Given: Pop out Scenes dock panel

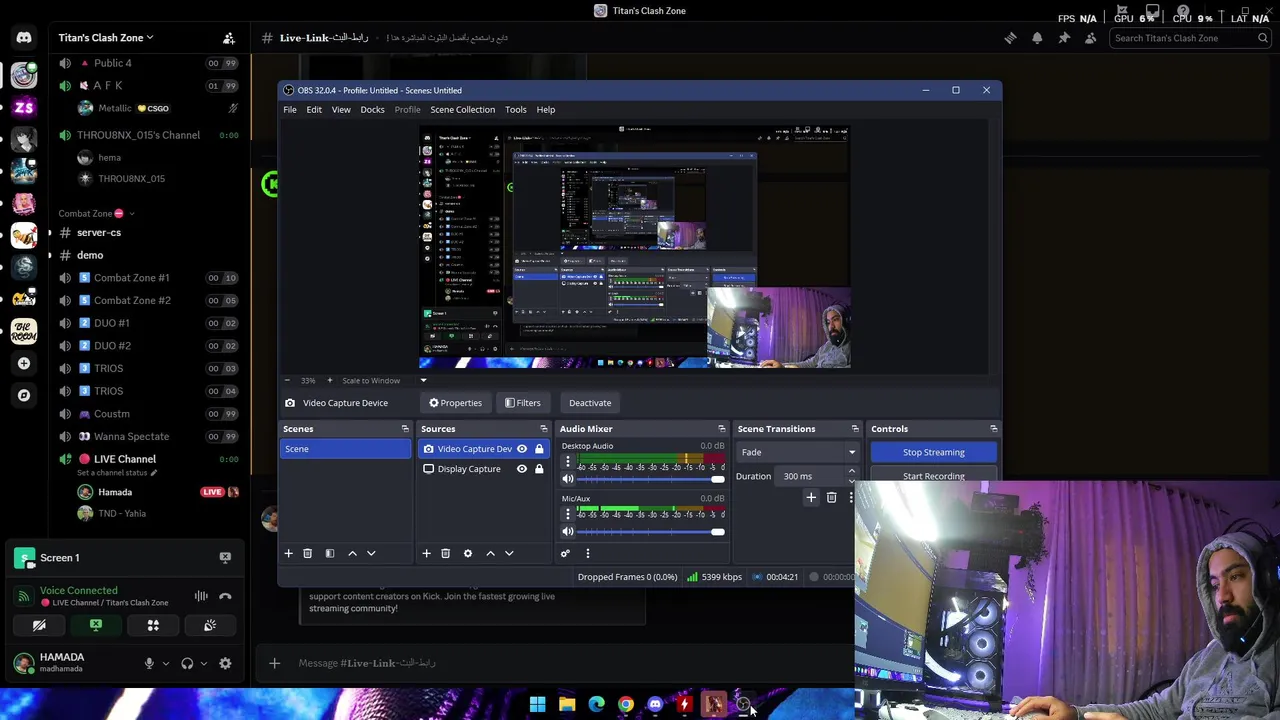Looking at the screenshot, I should (405, 429).
